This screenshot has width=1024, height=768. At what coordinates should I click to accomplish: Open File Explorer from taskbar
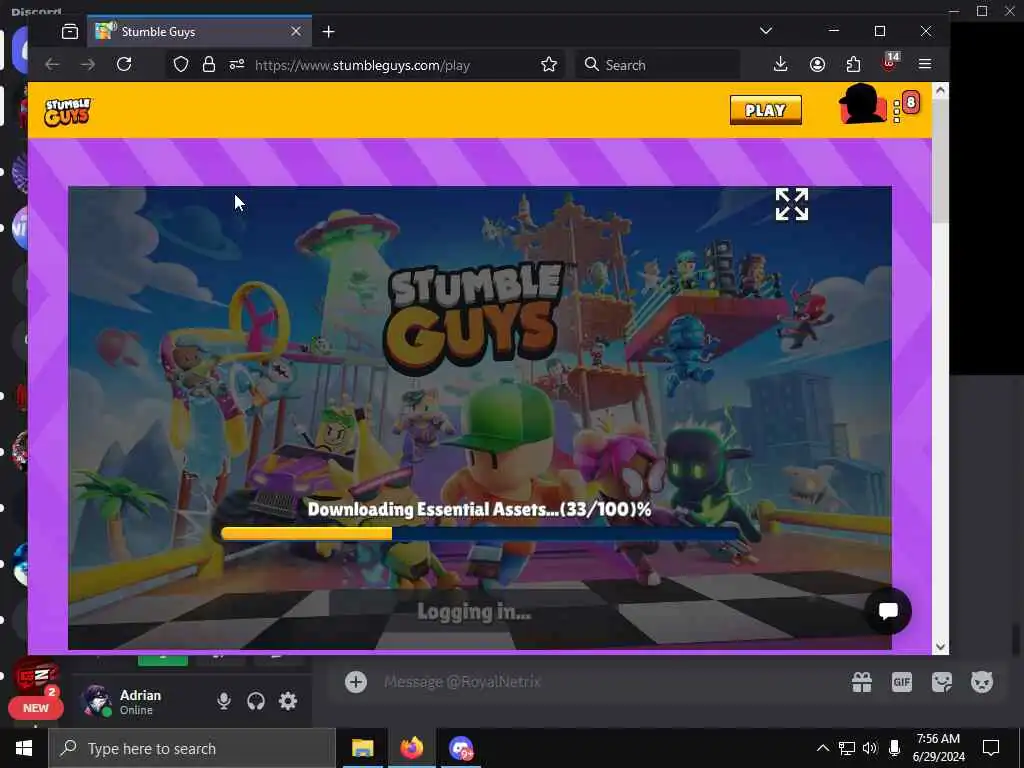362,748
